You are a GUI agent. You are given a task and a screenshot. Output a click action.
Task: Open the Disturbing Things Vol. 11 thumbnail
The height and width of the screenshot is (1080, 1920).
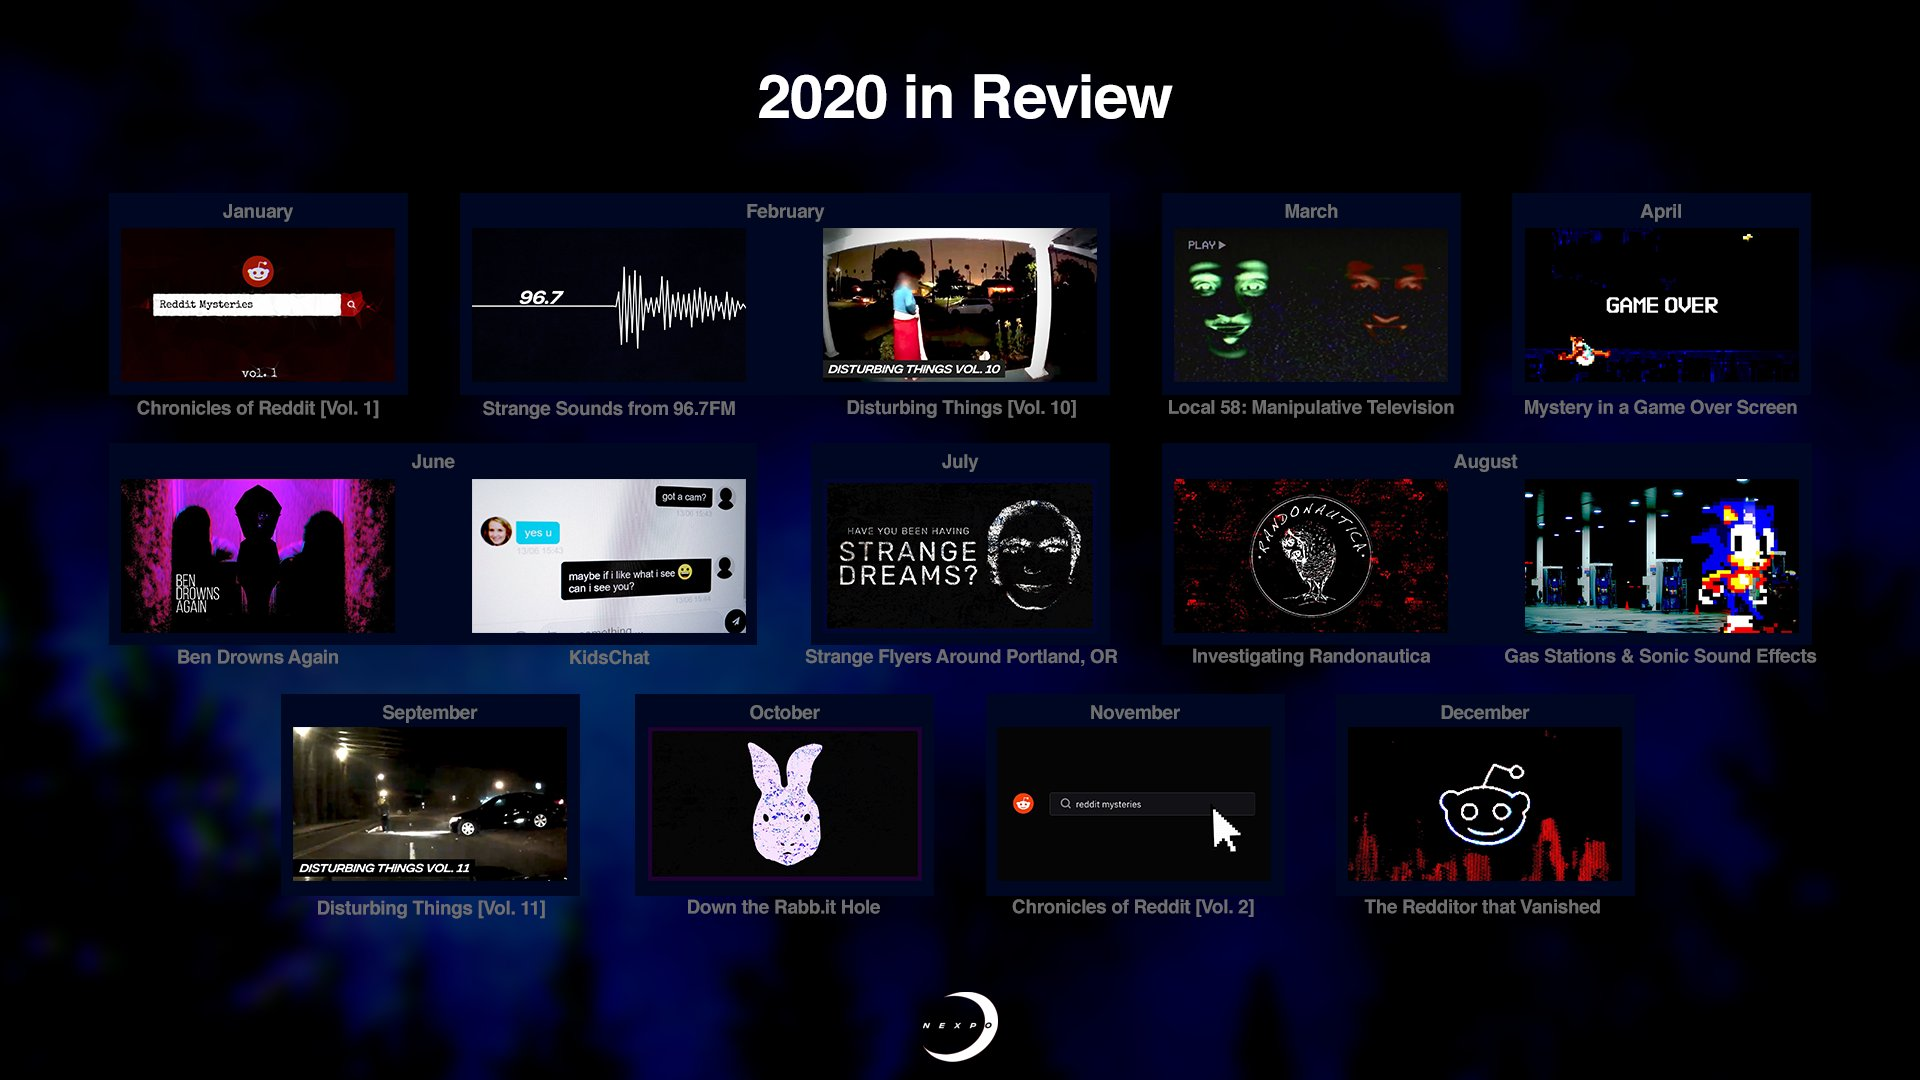click(430, 804)
